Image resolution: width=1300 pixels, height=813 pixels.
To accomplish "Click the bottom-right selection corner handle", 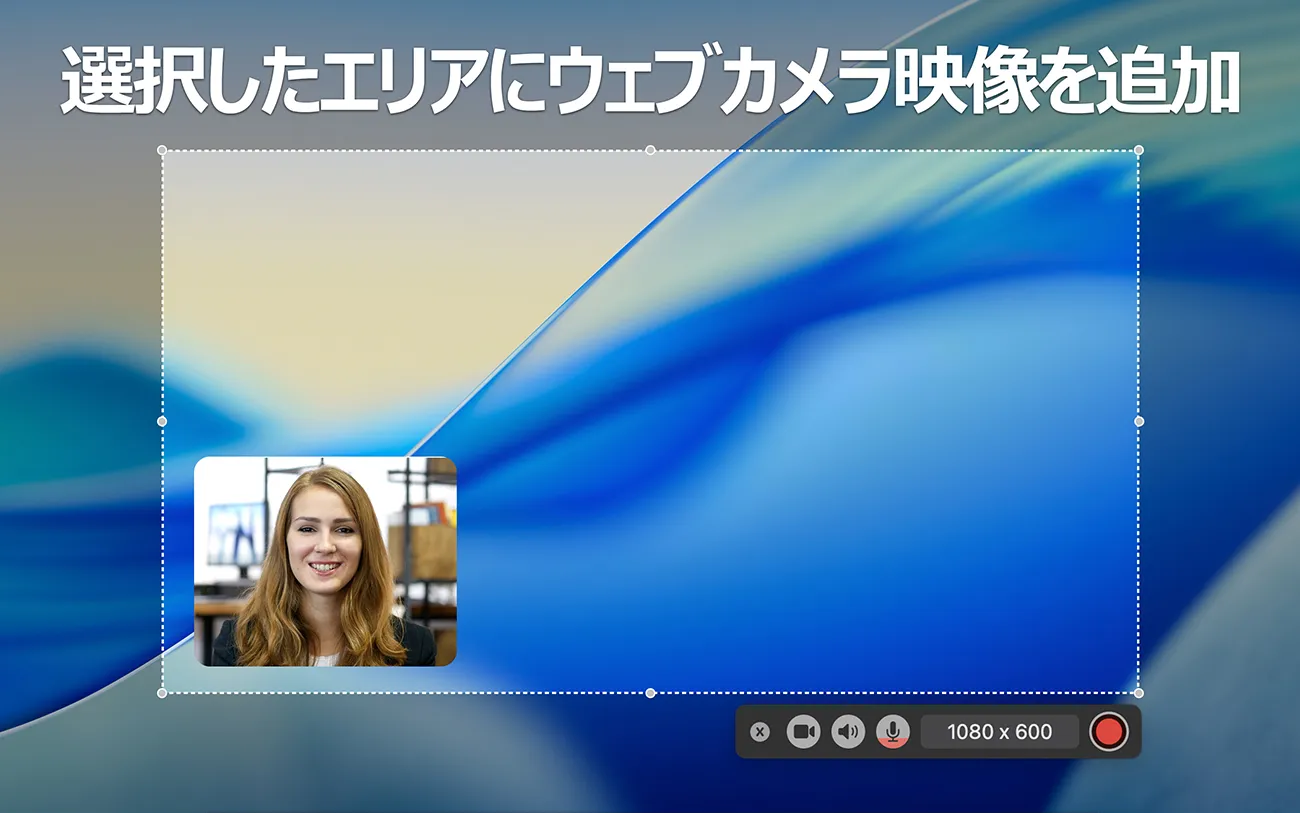I will [1138, 692].
